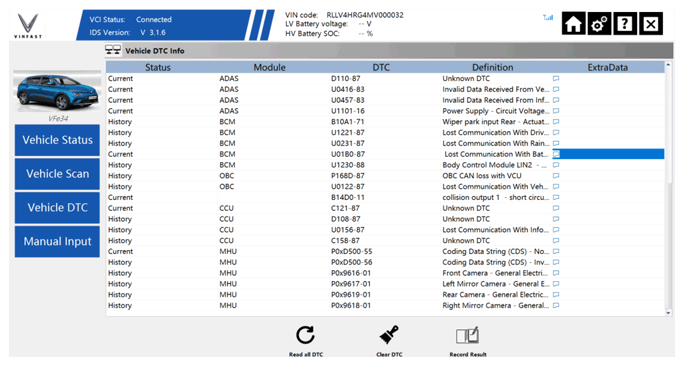Viewport: 684px width, 366px height.
Task: Sort by the DTC column header
Action: click(381, 67)
